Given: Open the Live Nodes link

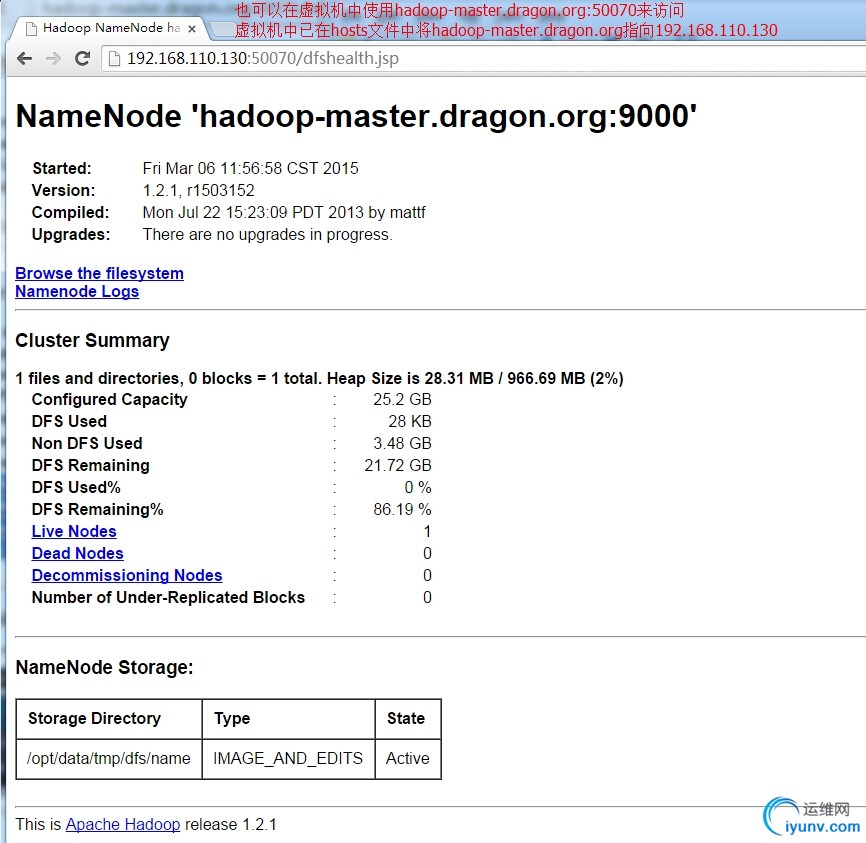Looking at the screenshot, I should click(74, 531).
